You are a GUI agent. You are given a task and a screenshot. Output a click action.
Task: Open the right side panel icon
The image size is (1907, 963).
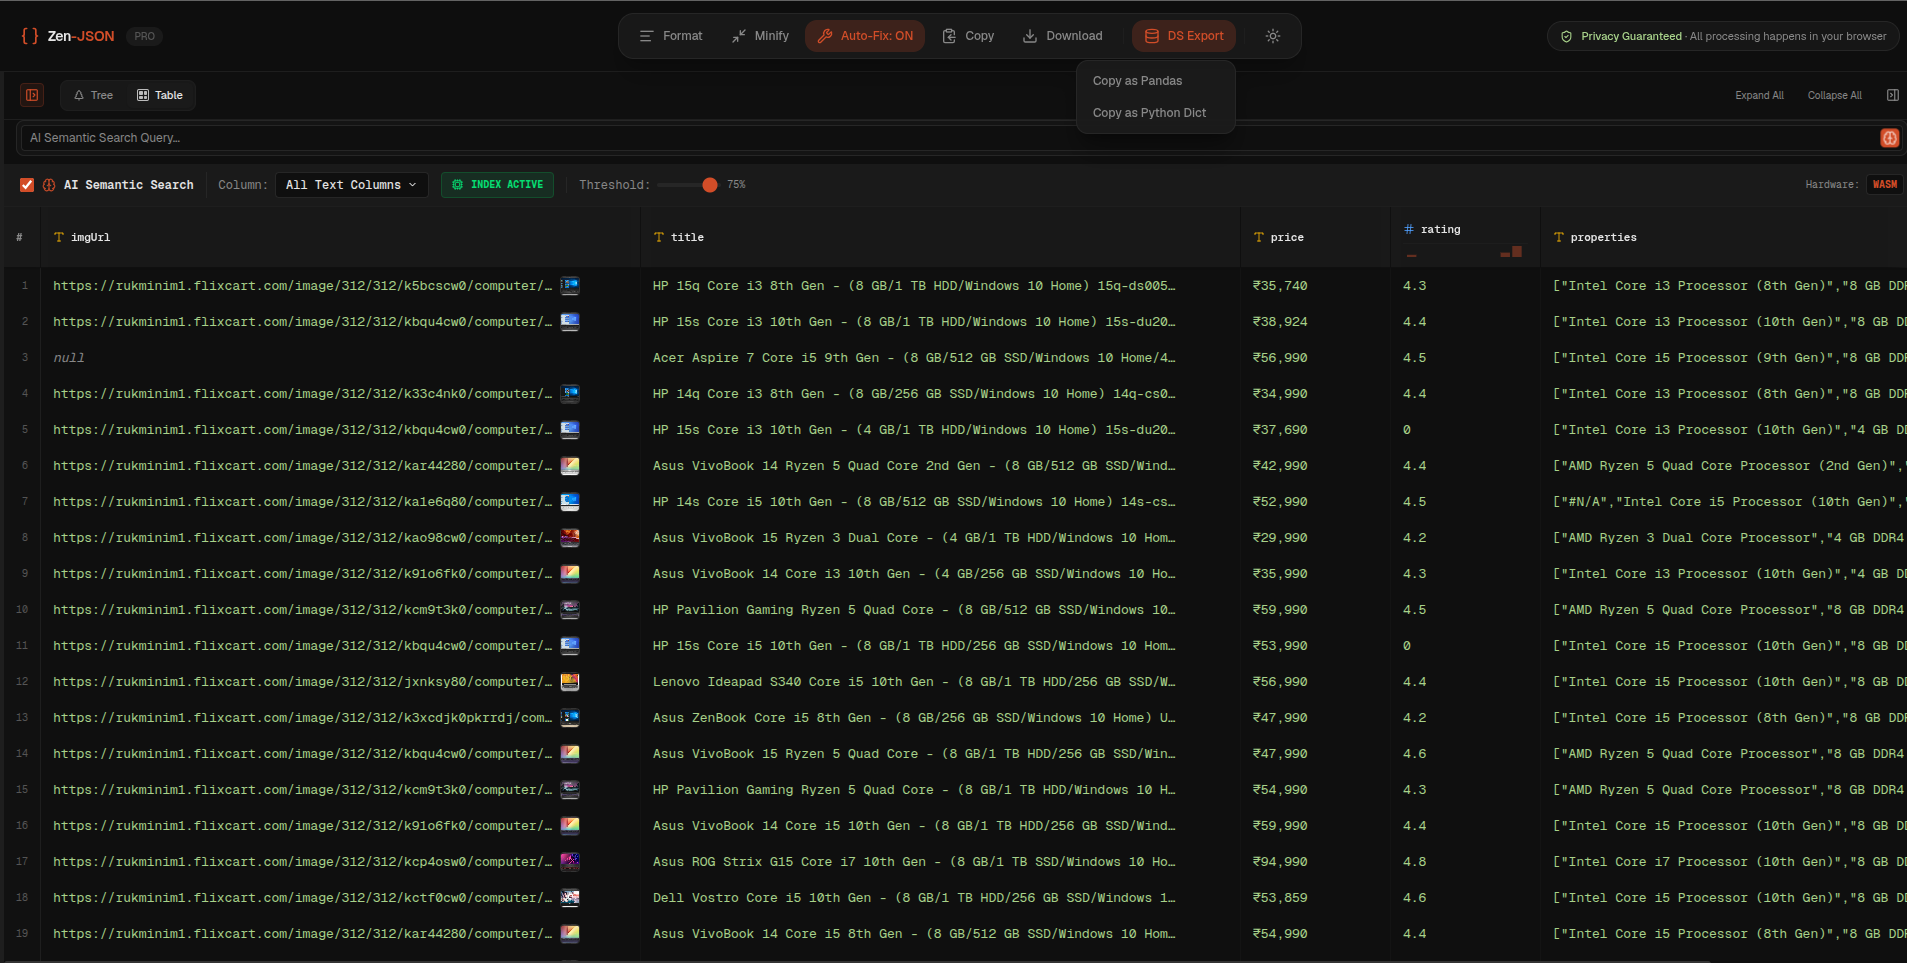pos(1892,95)
